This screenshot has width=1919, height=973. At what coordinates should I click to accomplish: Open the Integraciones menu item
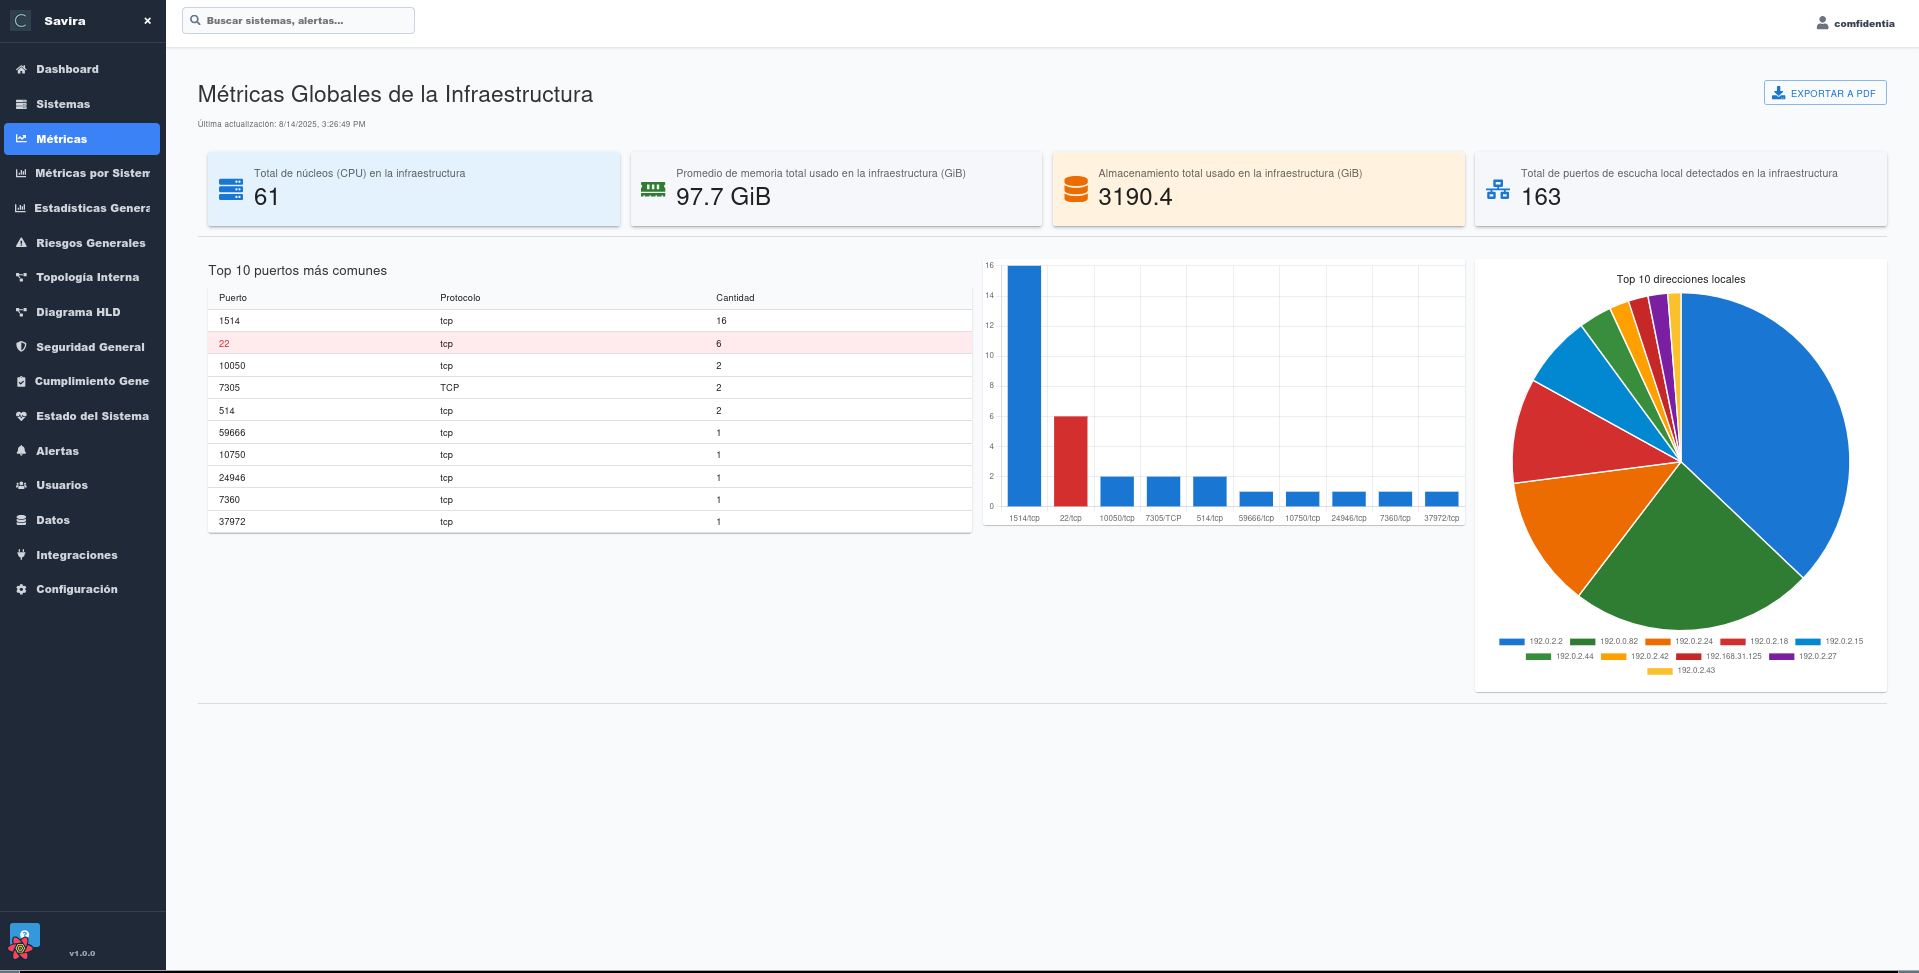click(x=76, y=554)
